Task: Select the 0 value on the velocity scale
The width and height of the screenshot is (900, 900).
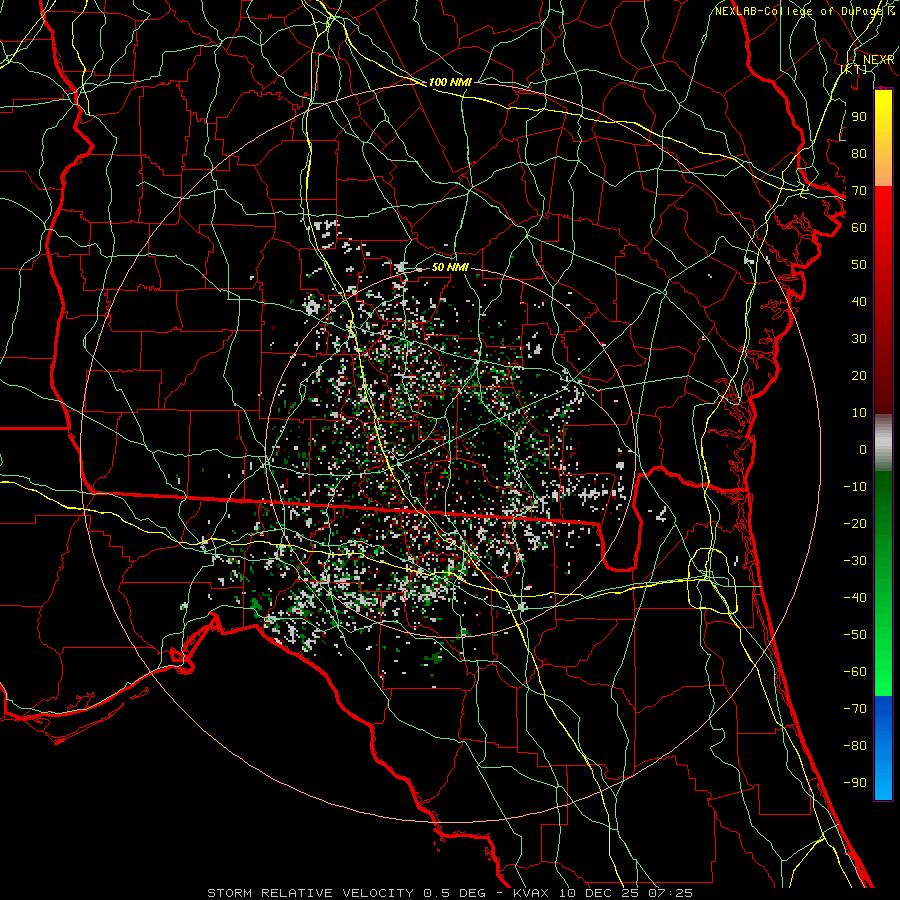Action: click(863, 450)
